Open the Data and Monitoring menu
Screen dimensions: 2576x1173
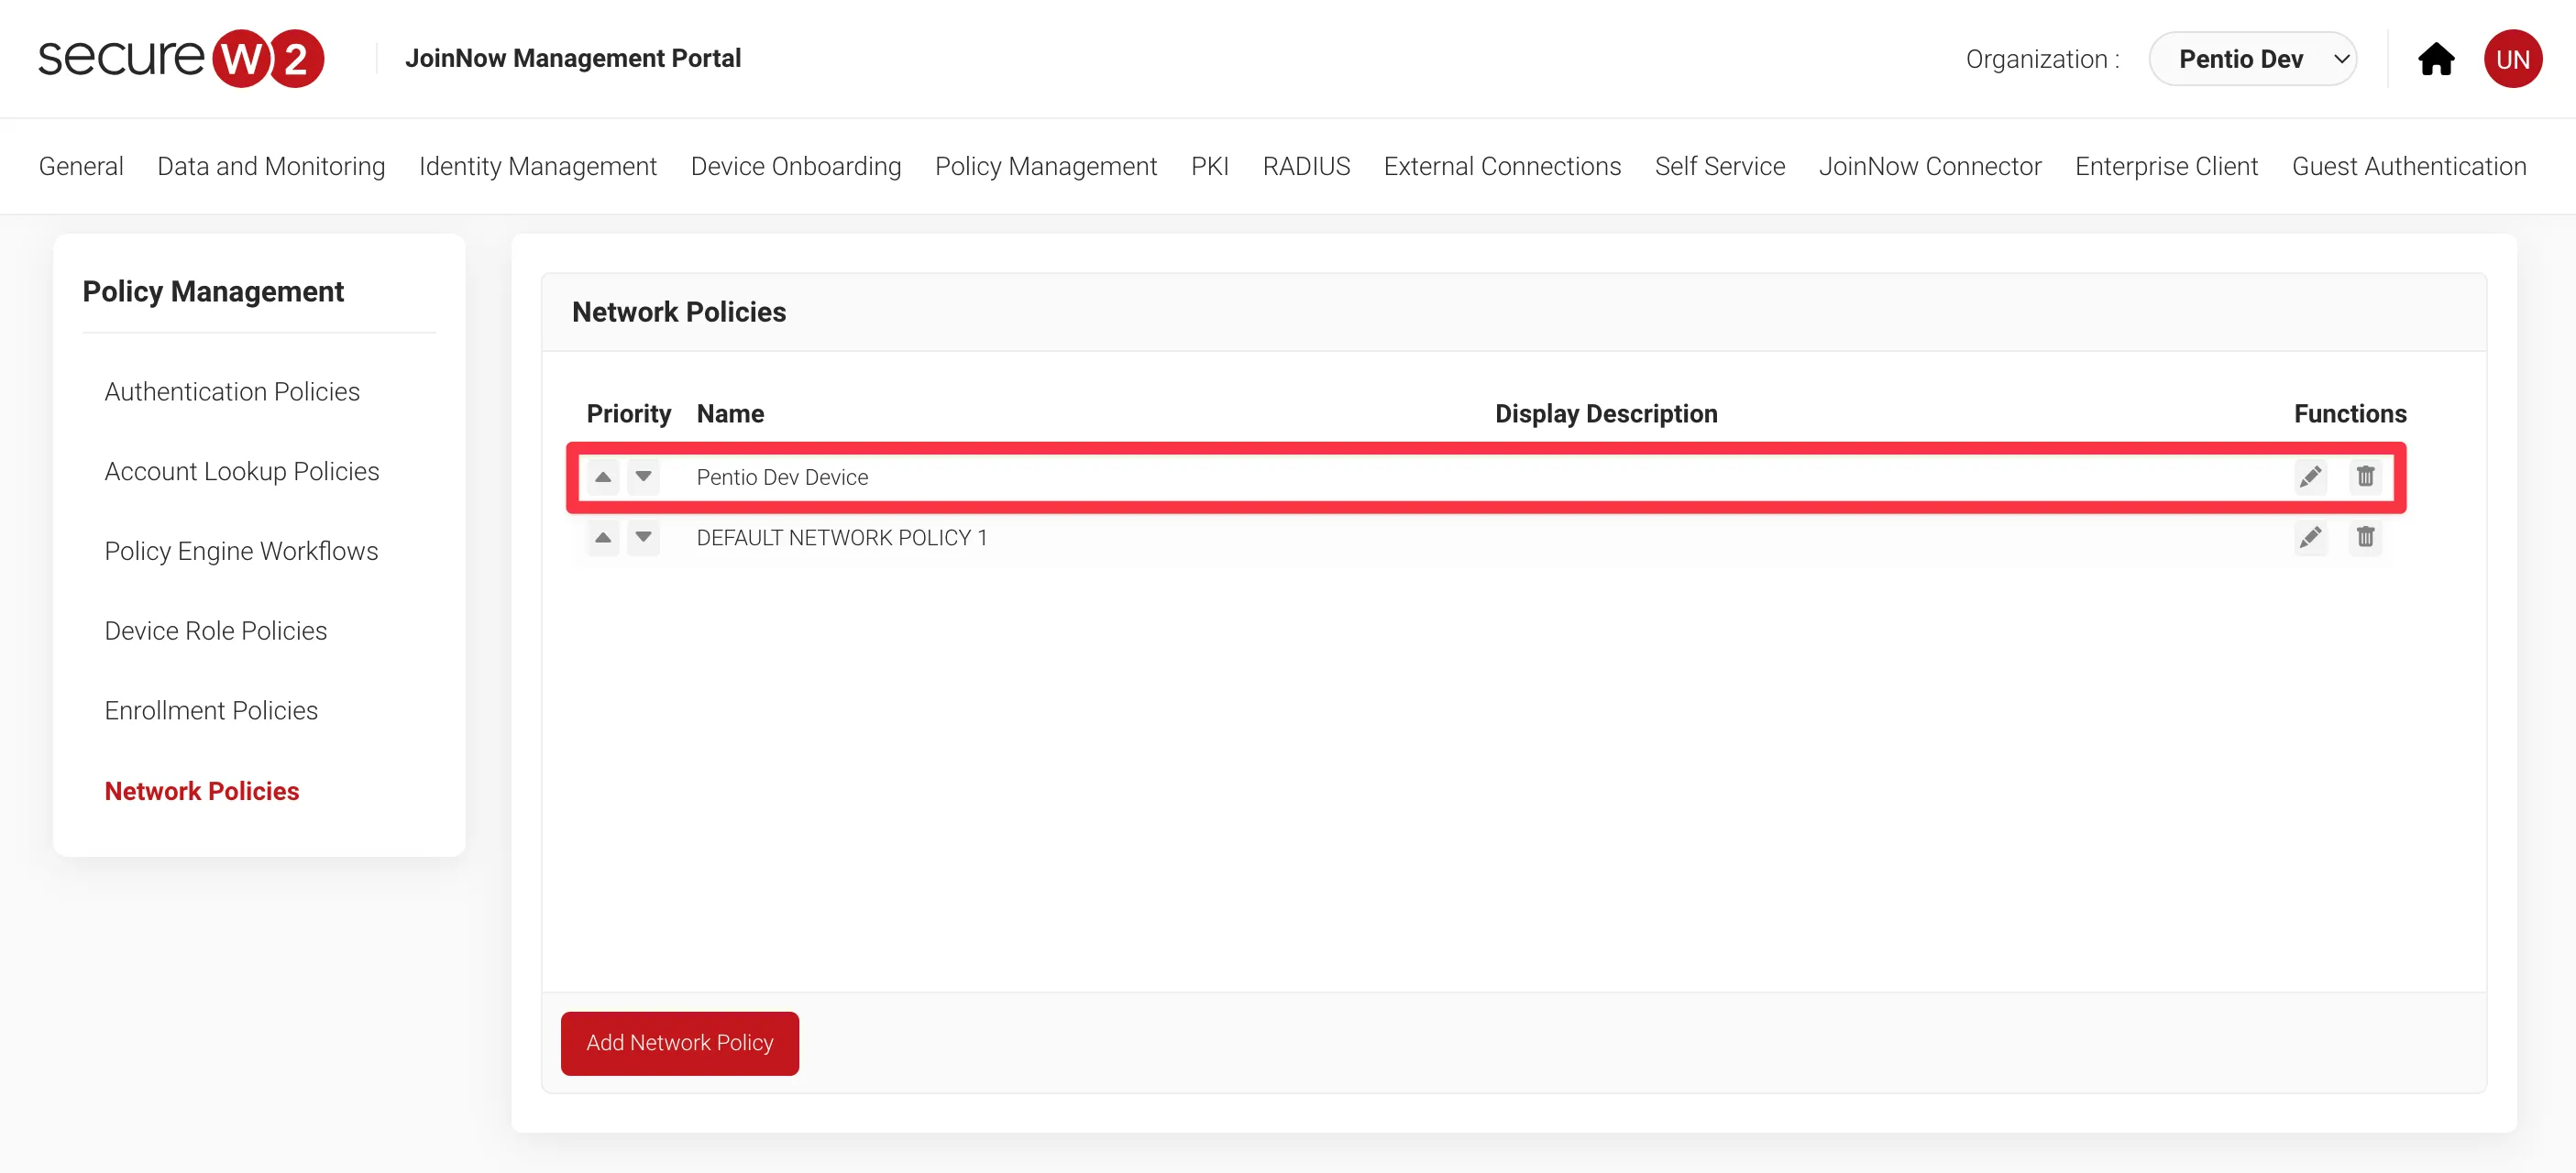271,166
